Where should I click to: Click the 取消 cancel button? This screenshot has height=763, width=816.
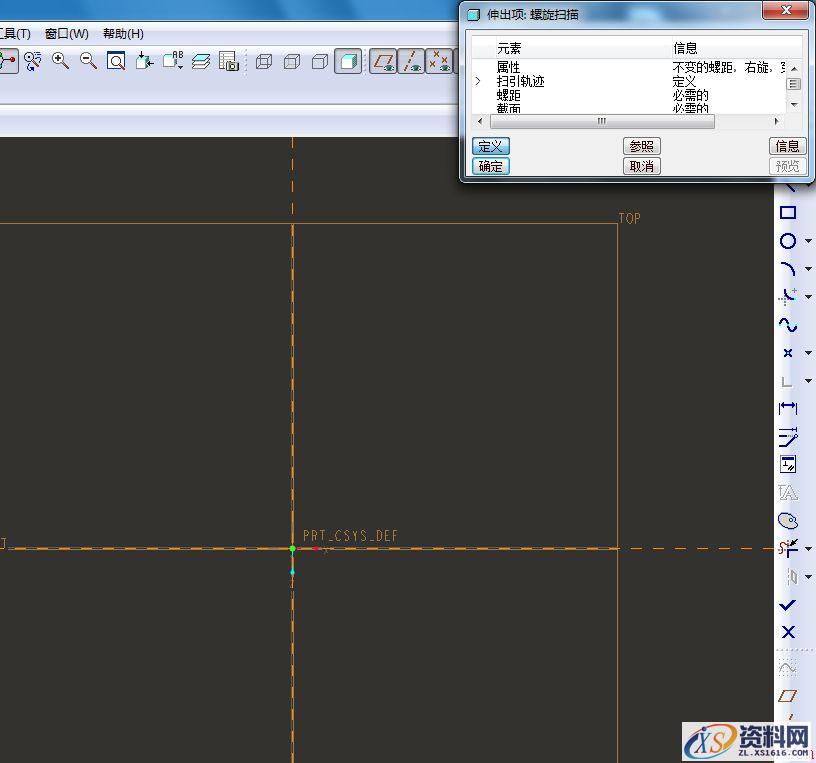tap(641, 166)
